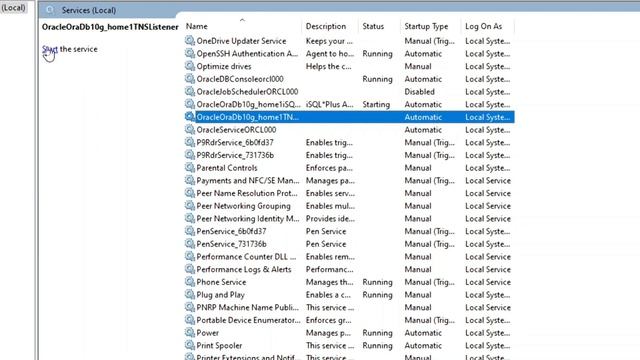Select the Peer Name Resolution Prot... name
This screenshot has height=360, width=640.
point(247,193)
